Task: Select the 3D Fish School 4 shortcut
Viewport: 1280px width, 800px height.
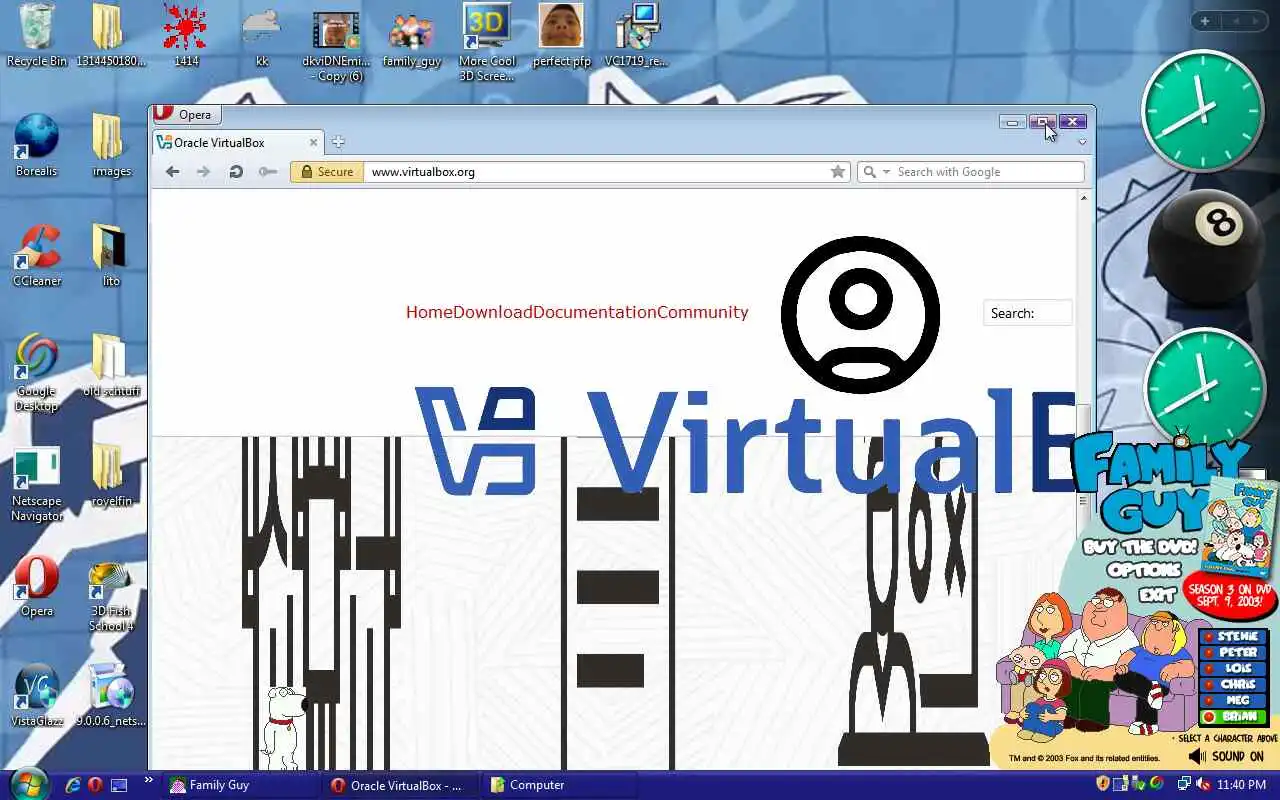Action: pos(111,595)
